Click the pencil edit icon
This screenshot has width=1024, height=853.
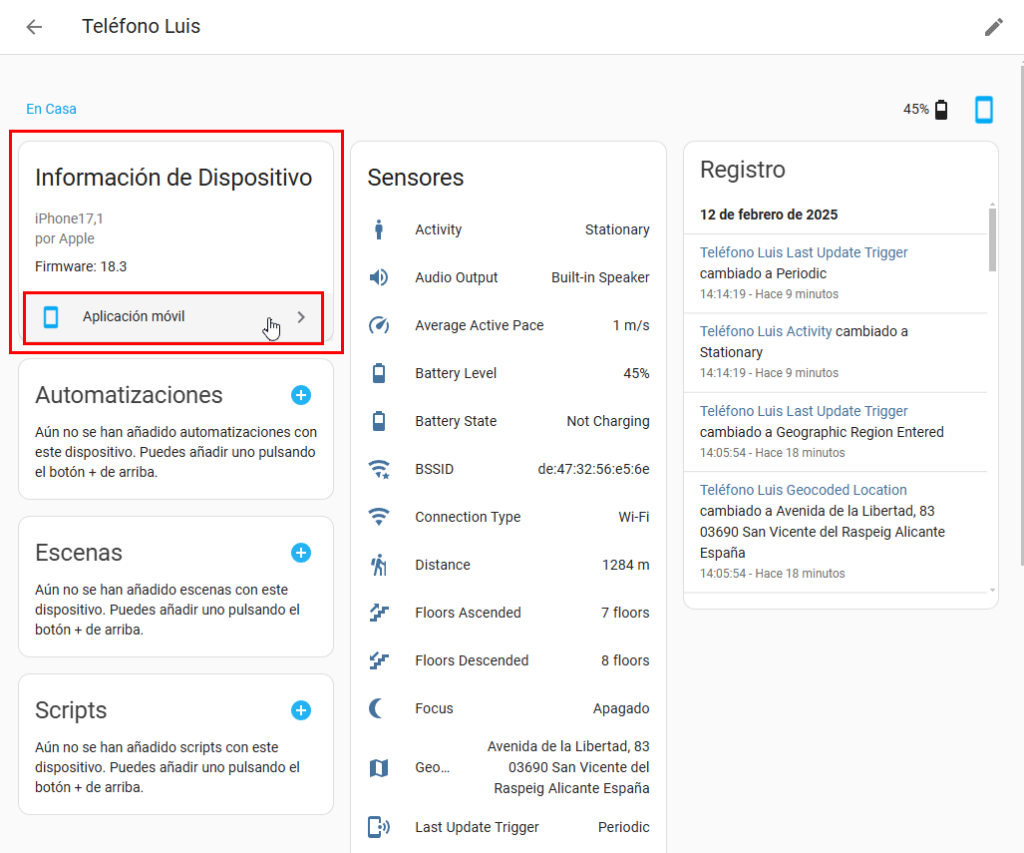[993, 27]
